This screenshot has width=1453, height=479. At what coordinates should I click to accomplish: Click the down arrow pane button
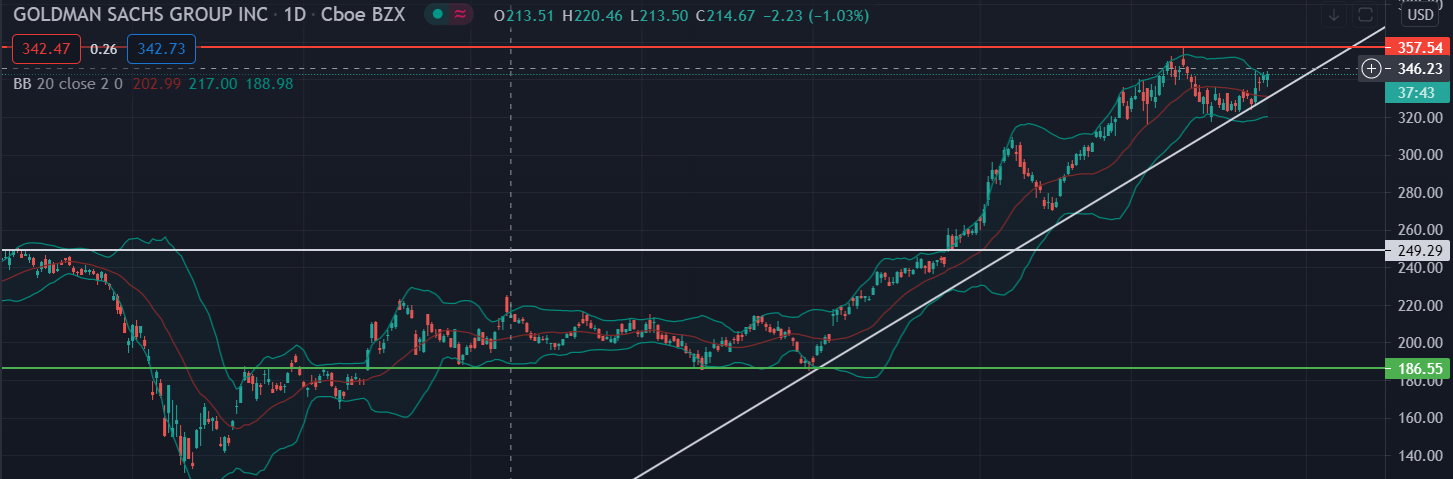point(1334,15)
